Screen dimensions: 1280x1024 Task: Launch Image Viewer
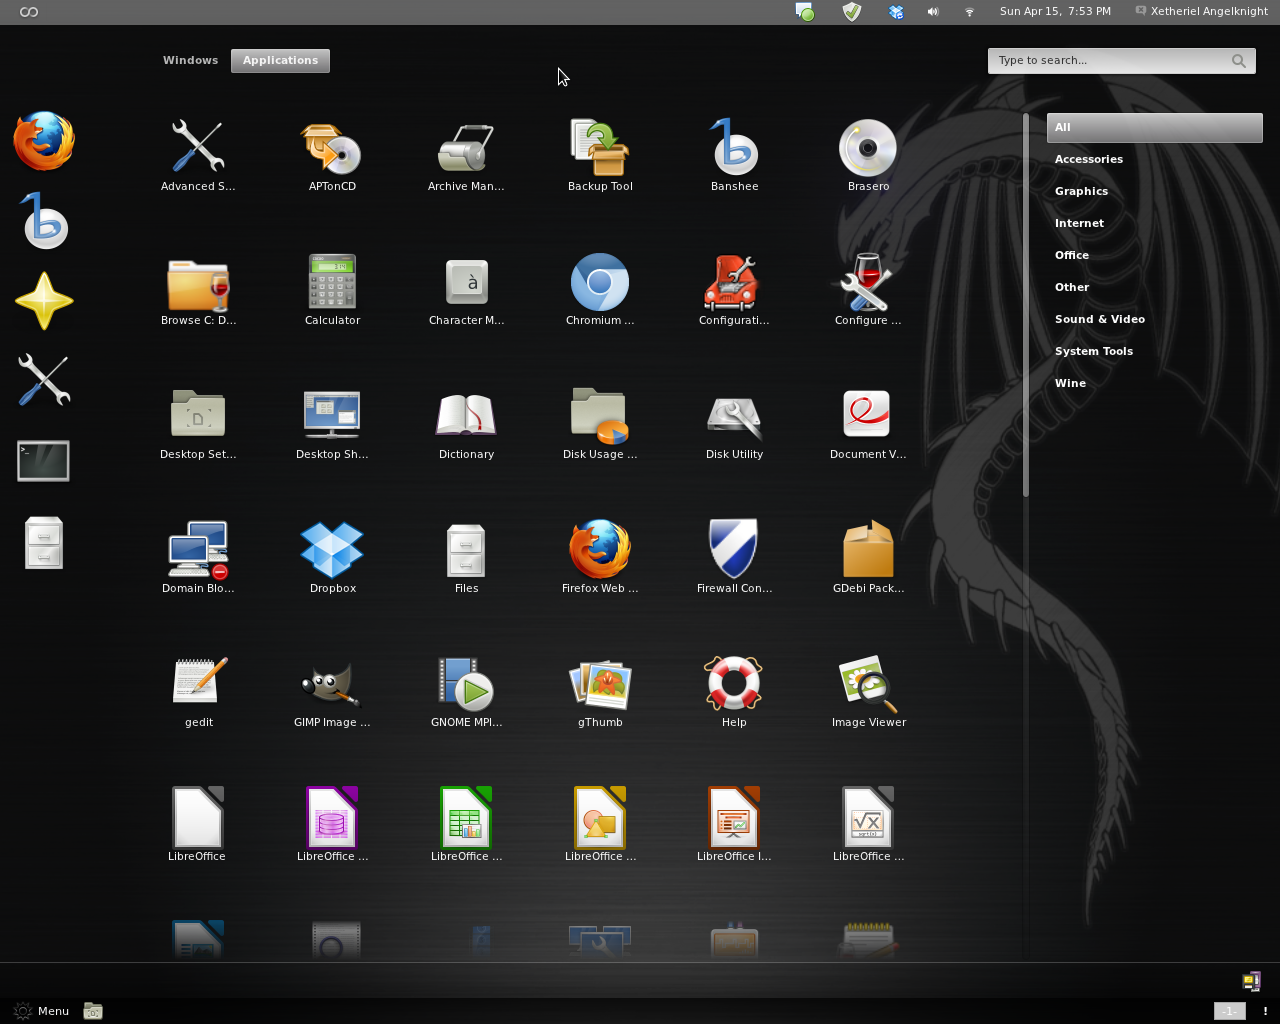point(868,682)
